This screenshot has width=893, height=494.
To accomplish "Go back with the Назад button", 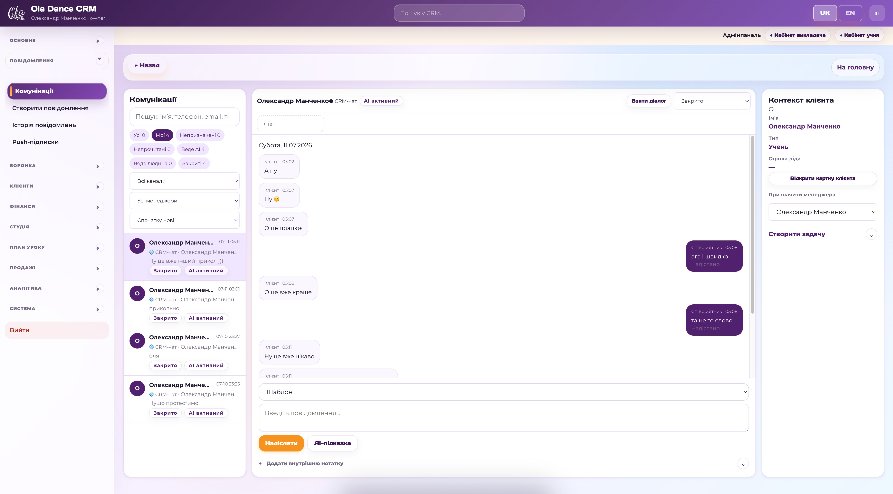I will point(147,66).
